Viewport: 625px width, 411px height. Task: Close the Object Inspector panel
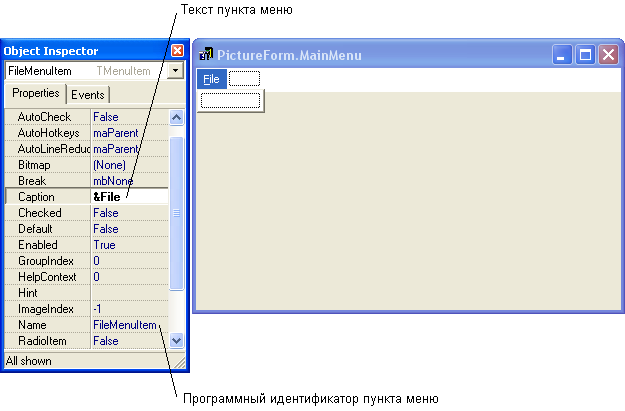(177, 50)
